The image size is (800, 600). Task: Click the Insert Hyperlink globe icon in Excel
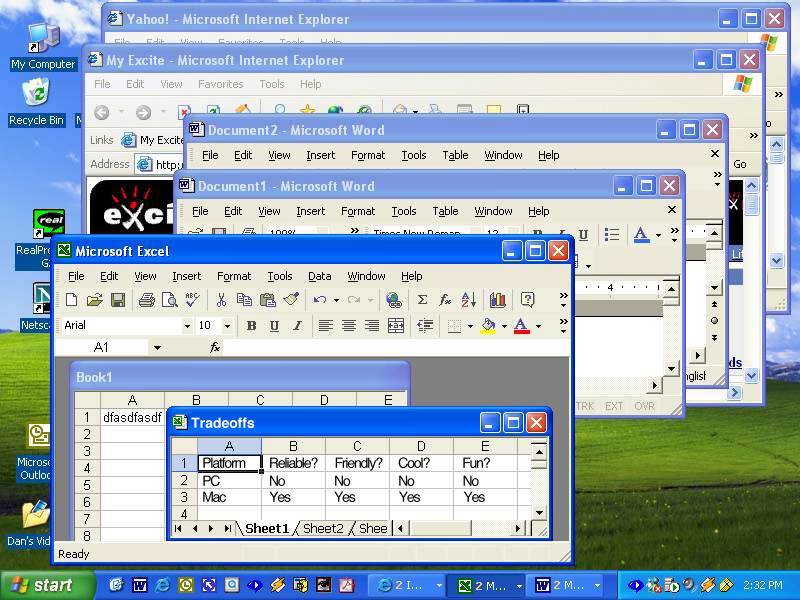point(393,300)
